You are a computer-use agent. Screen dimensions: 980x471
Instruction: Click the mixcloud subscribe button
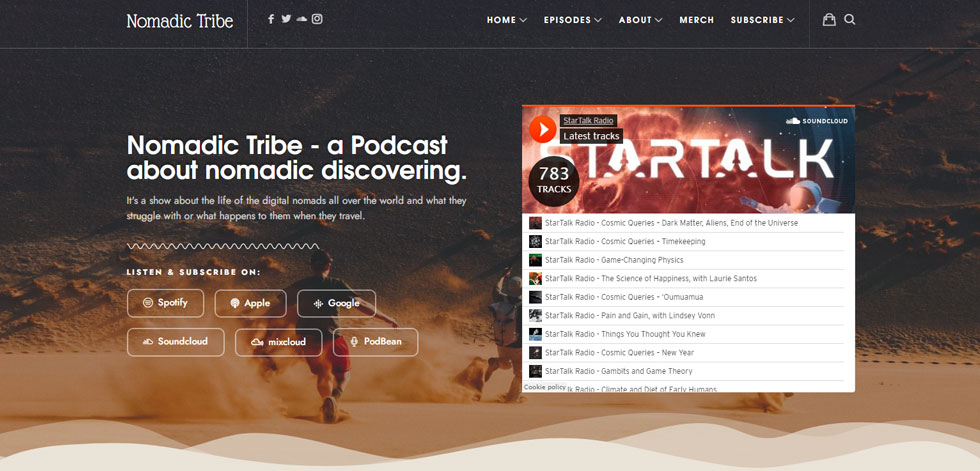tap(279, 342)
